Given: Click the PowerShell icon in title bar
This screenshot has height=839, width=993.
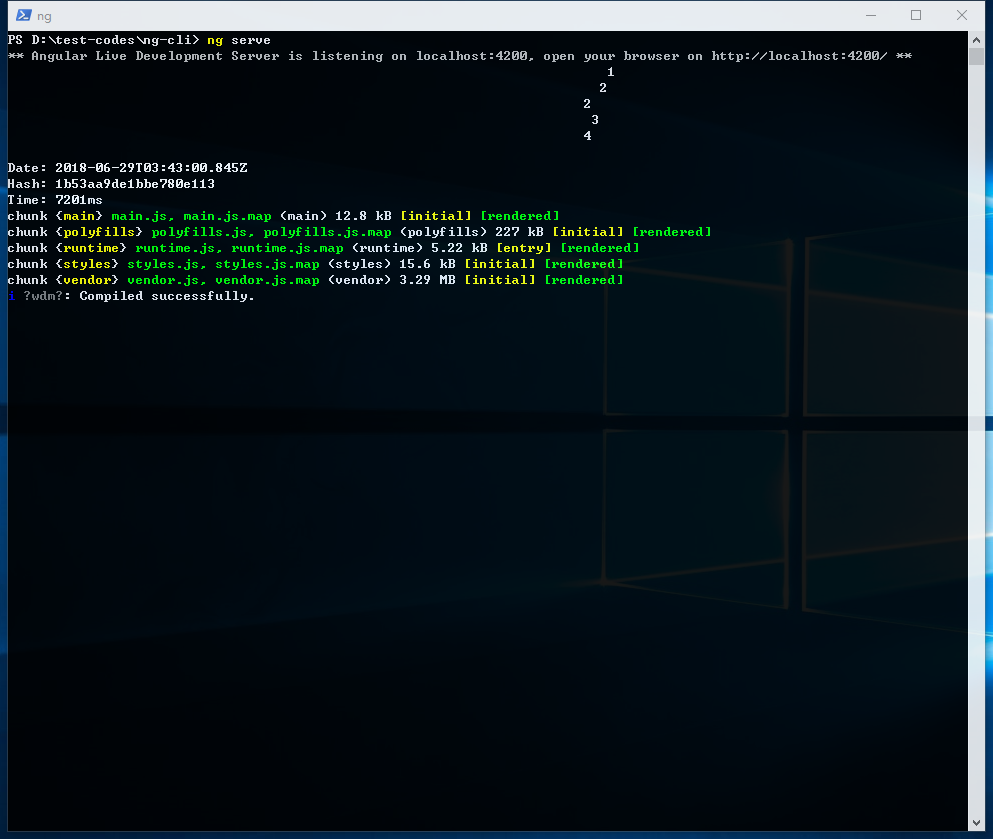Looking at the screenshot, I should coord(23,15).
